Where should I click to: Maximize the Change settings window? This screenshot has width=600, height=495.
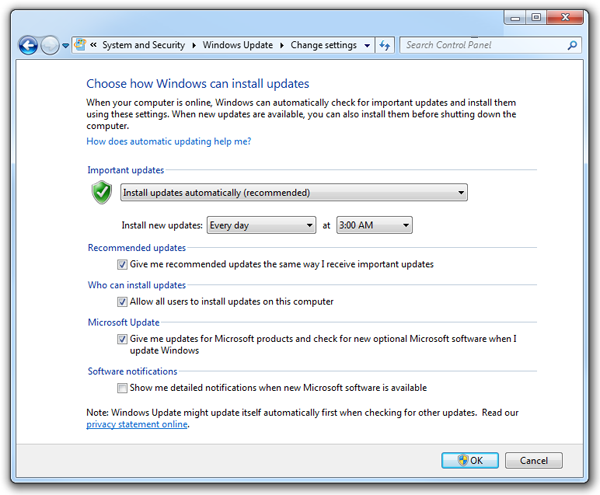(536, 18)
